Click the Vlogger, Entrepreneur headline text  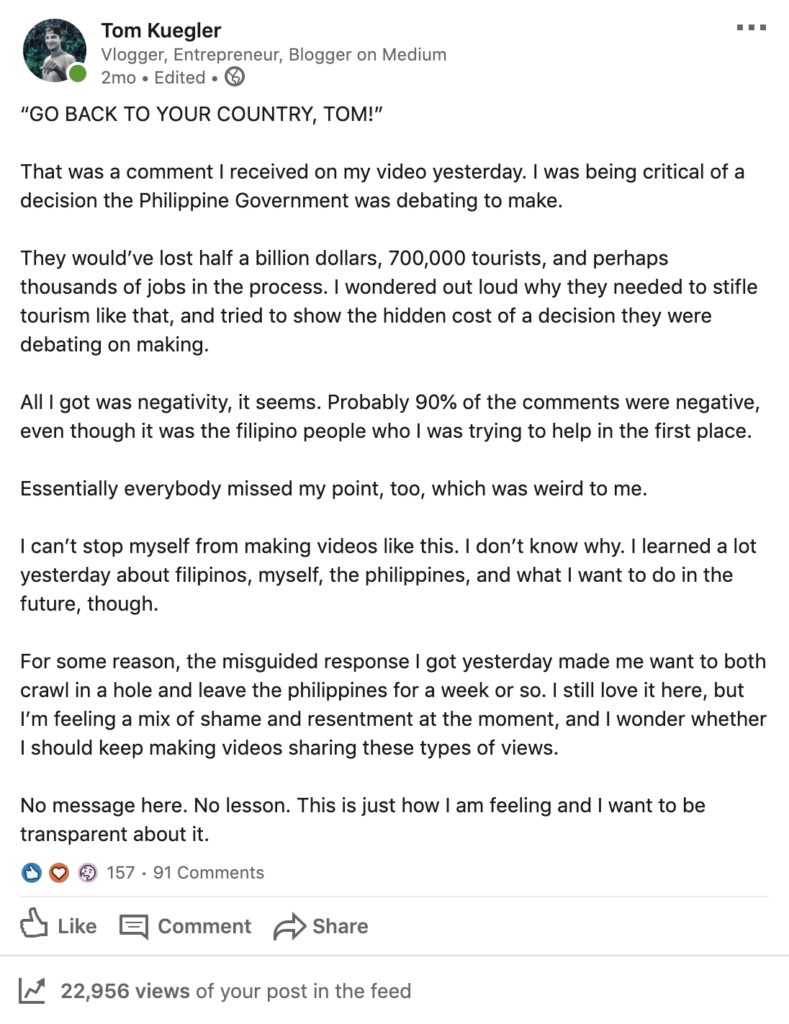click(x=274, y=54)
